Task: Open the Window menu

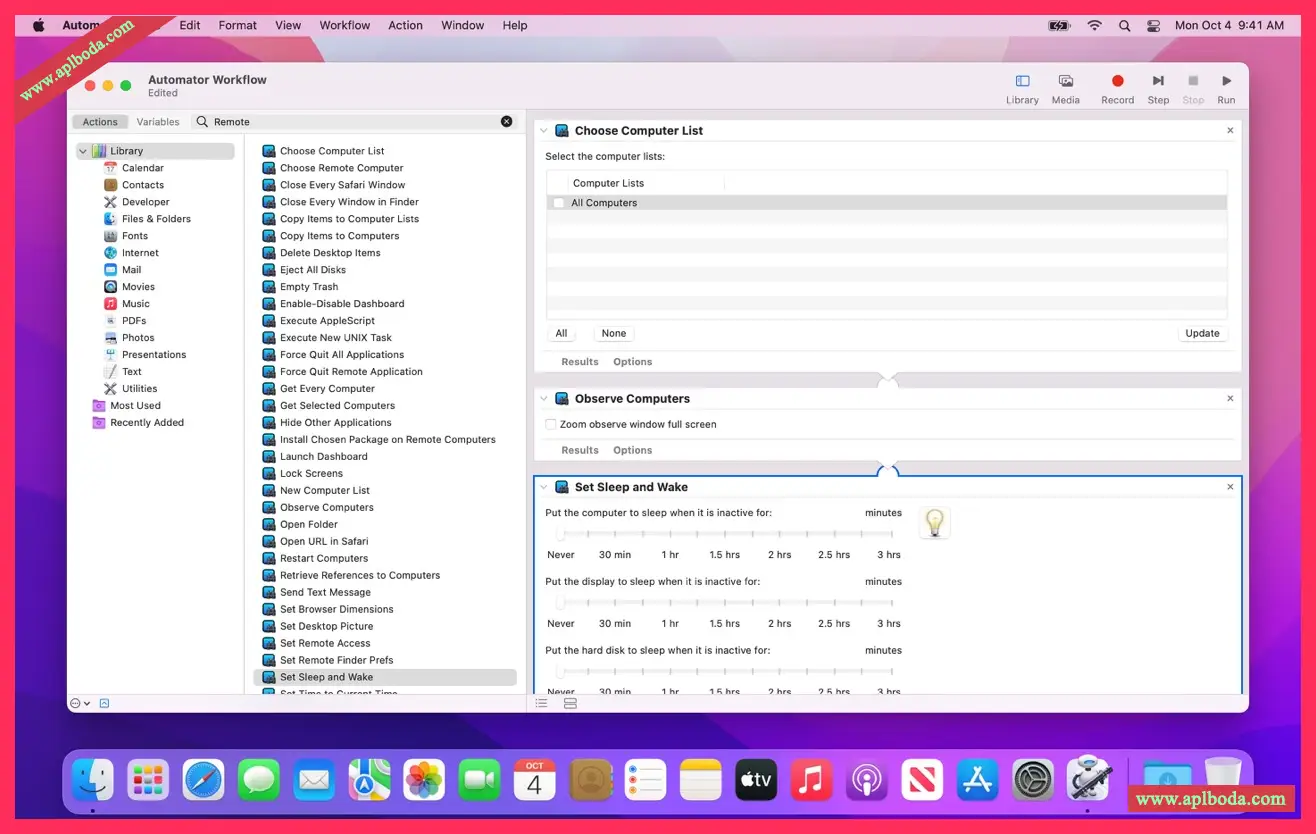Action: [463, 25]
